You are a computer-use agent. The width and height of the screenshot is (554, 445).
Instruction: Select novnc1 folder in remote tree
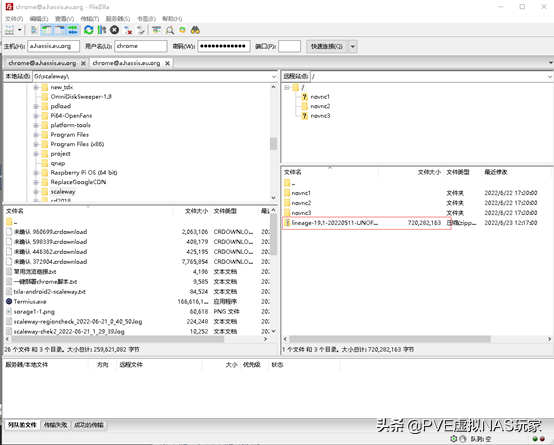tap(320, 96)
